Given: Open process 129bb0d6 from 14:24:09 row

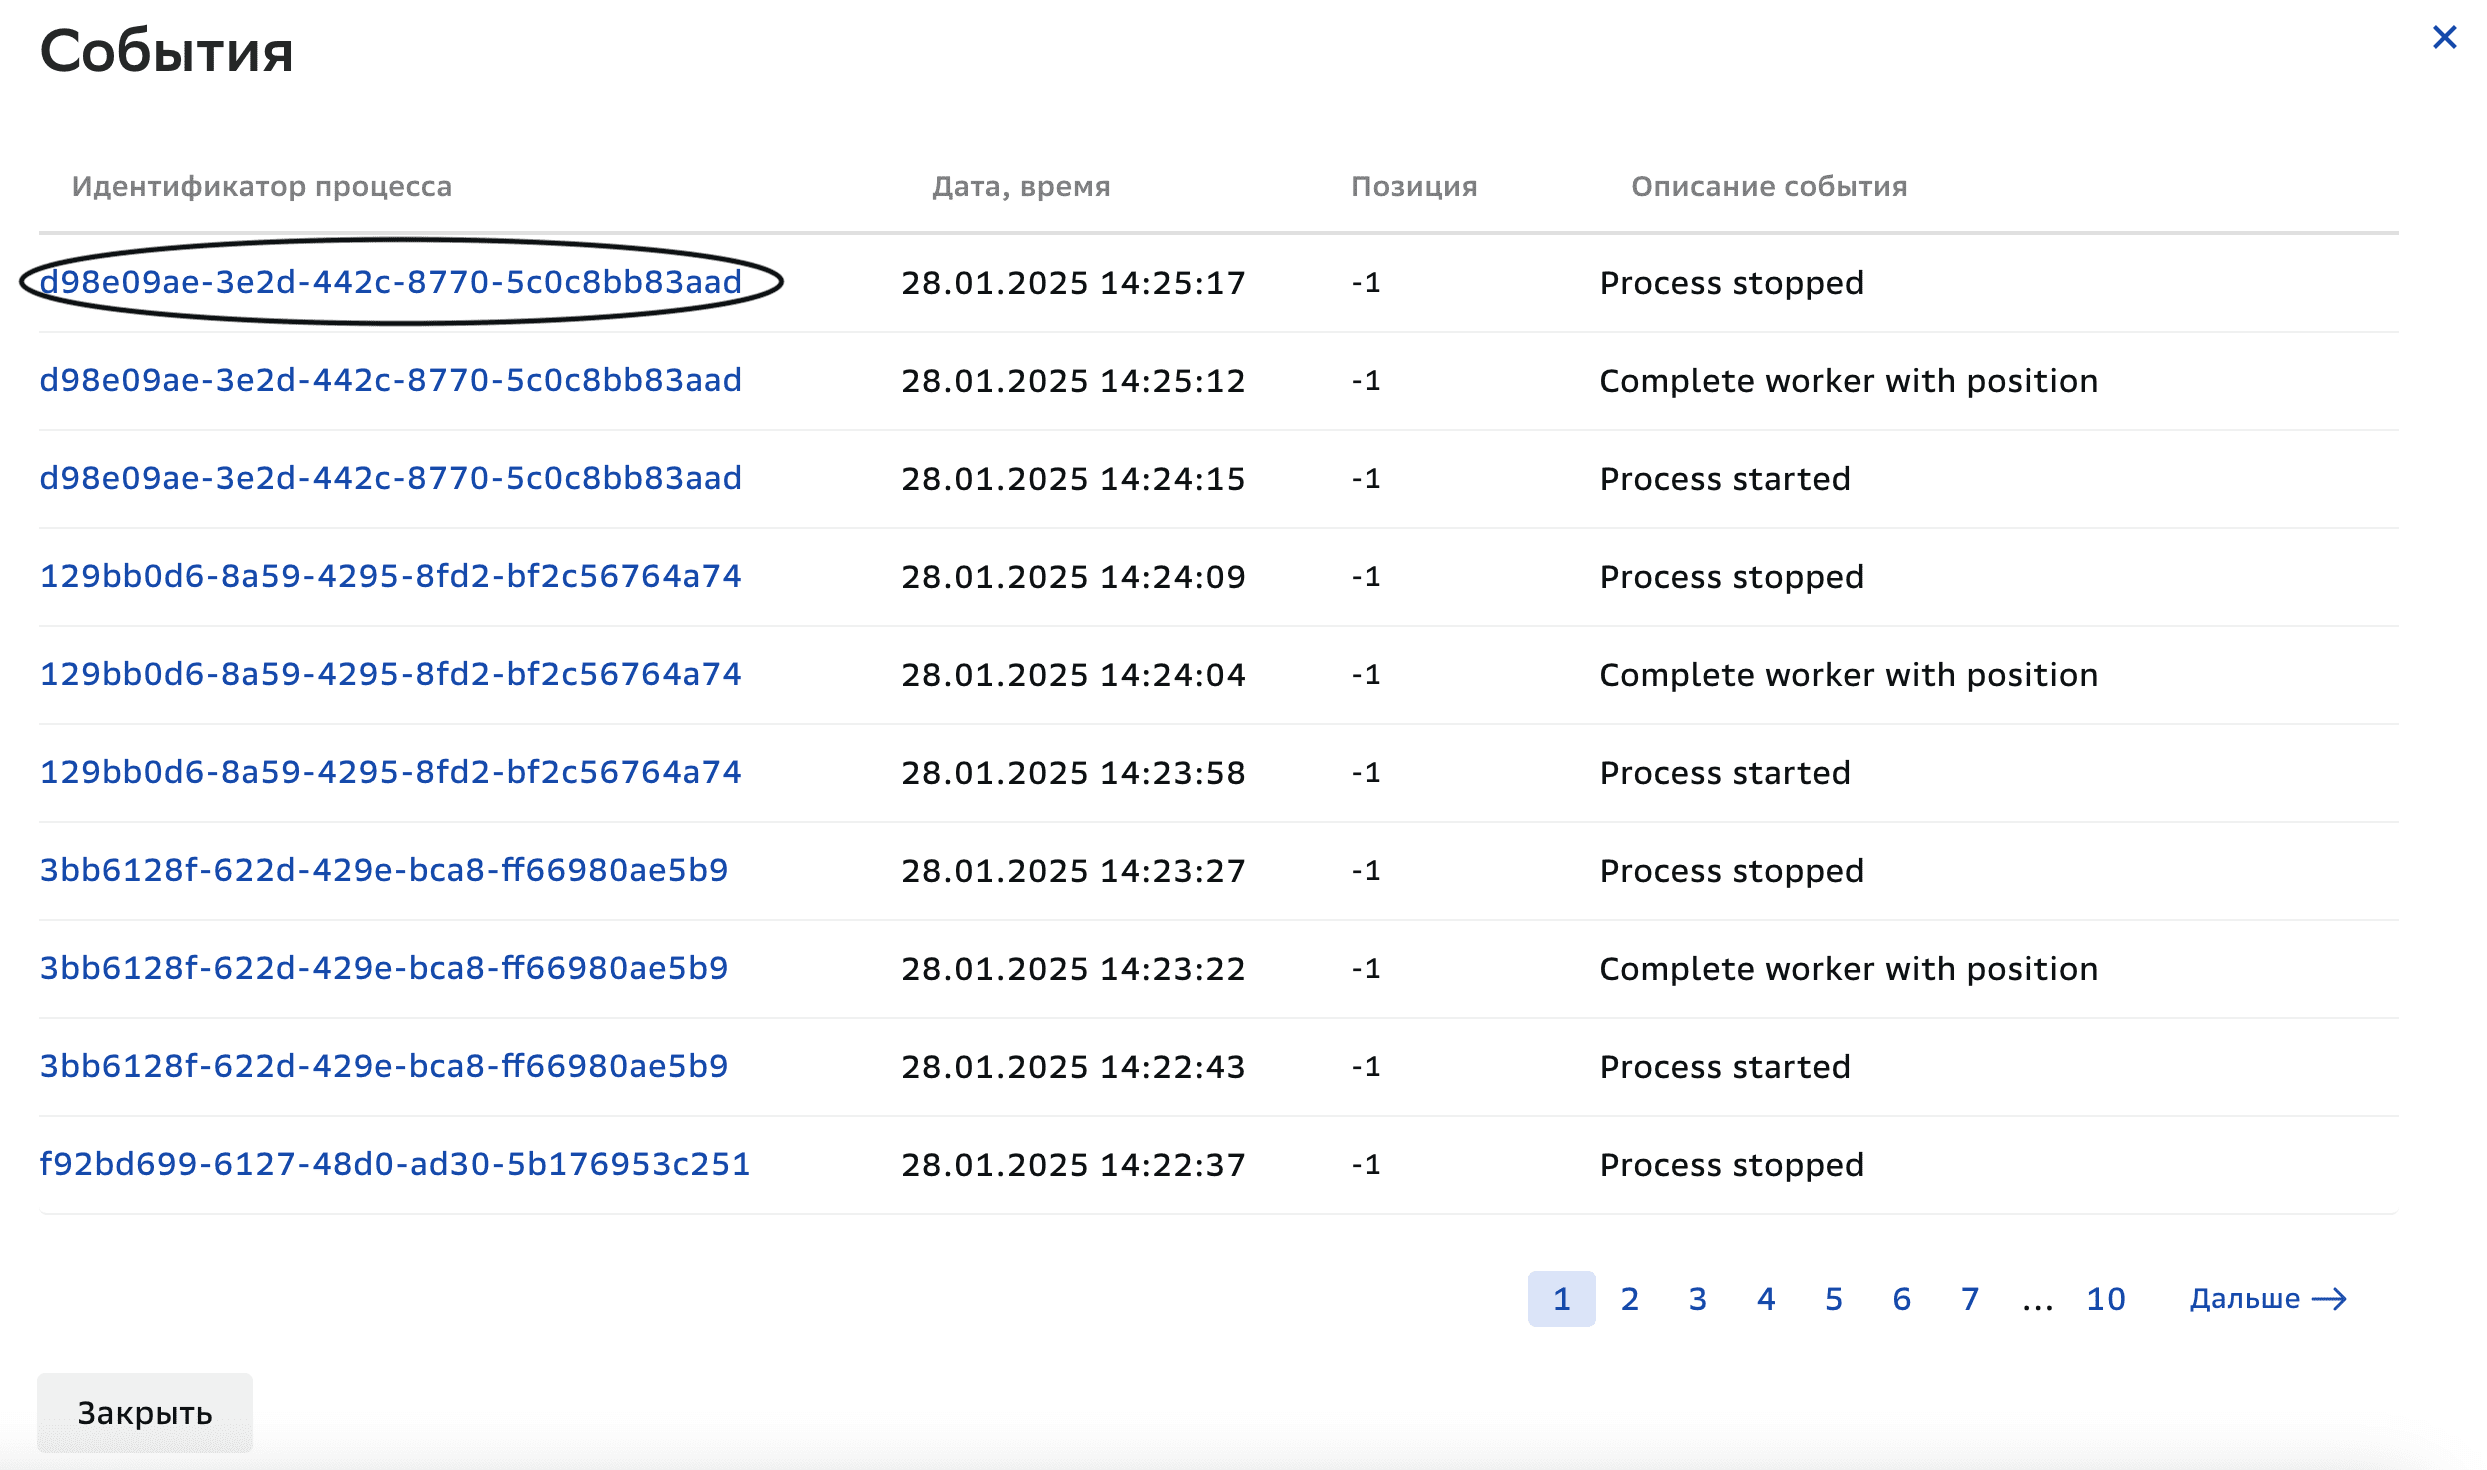Looking at the screenshot, I should [x=391, y=576].
